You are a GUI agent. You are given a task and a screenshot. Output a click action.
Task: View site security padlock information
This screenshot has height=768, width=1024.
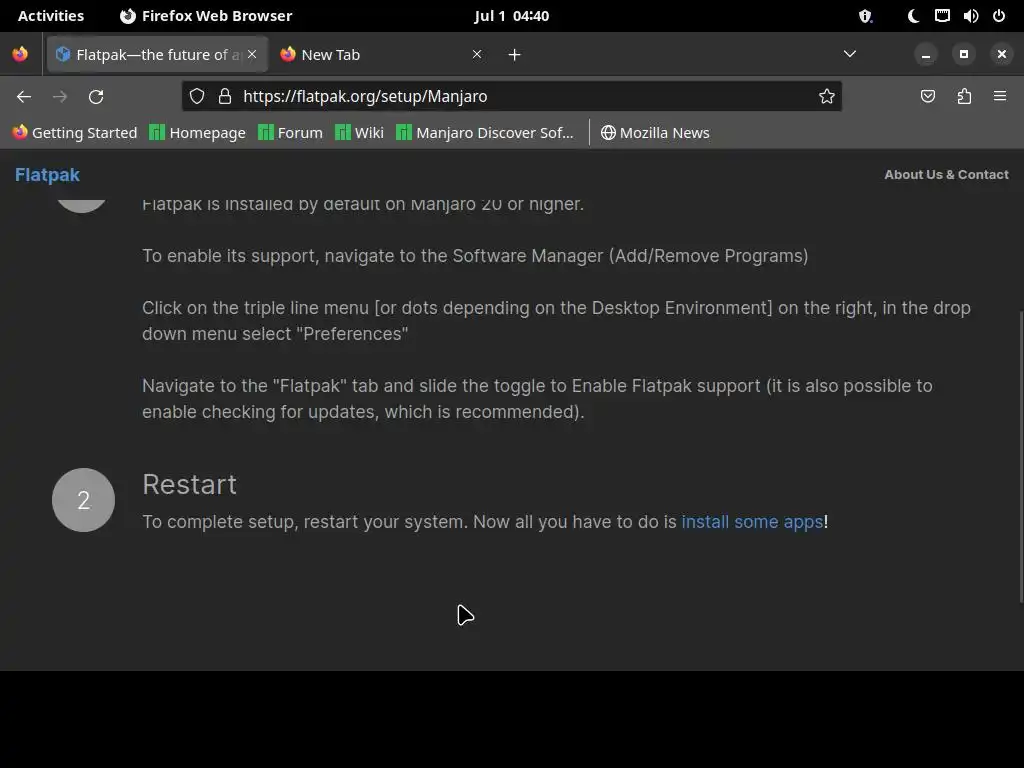[x=225, y=97]
